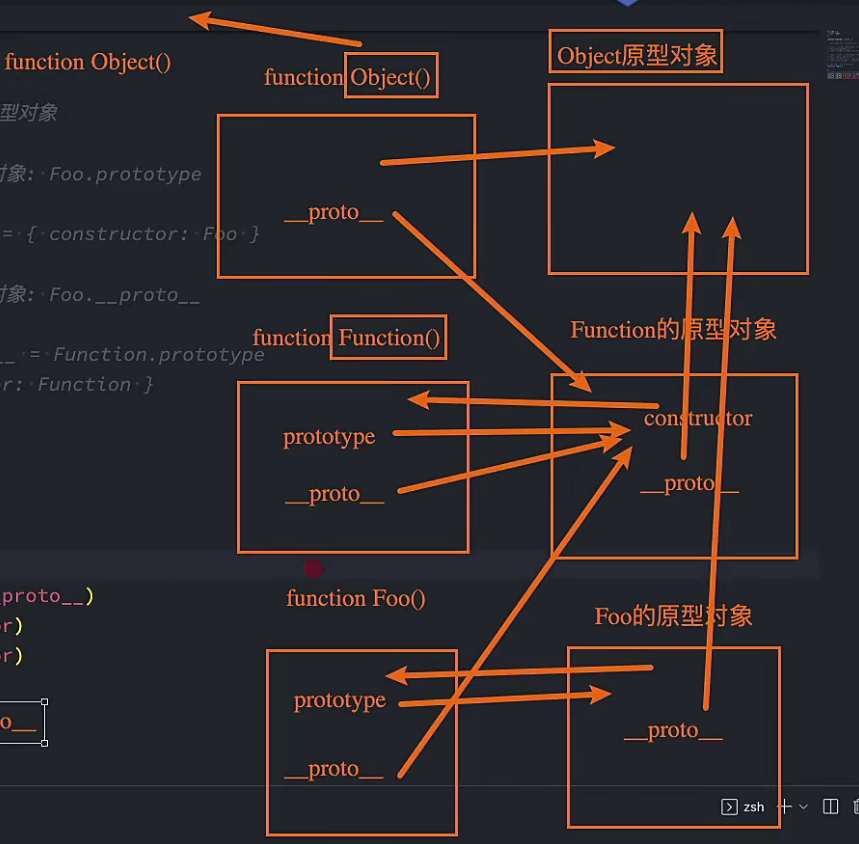Expand the terminal launch profile chevron
Viewport: 859px width, 844px height.
coord(804,808)
